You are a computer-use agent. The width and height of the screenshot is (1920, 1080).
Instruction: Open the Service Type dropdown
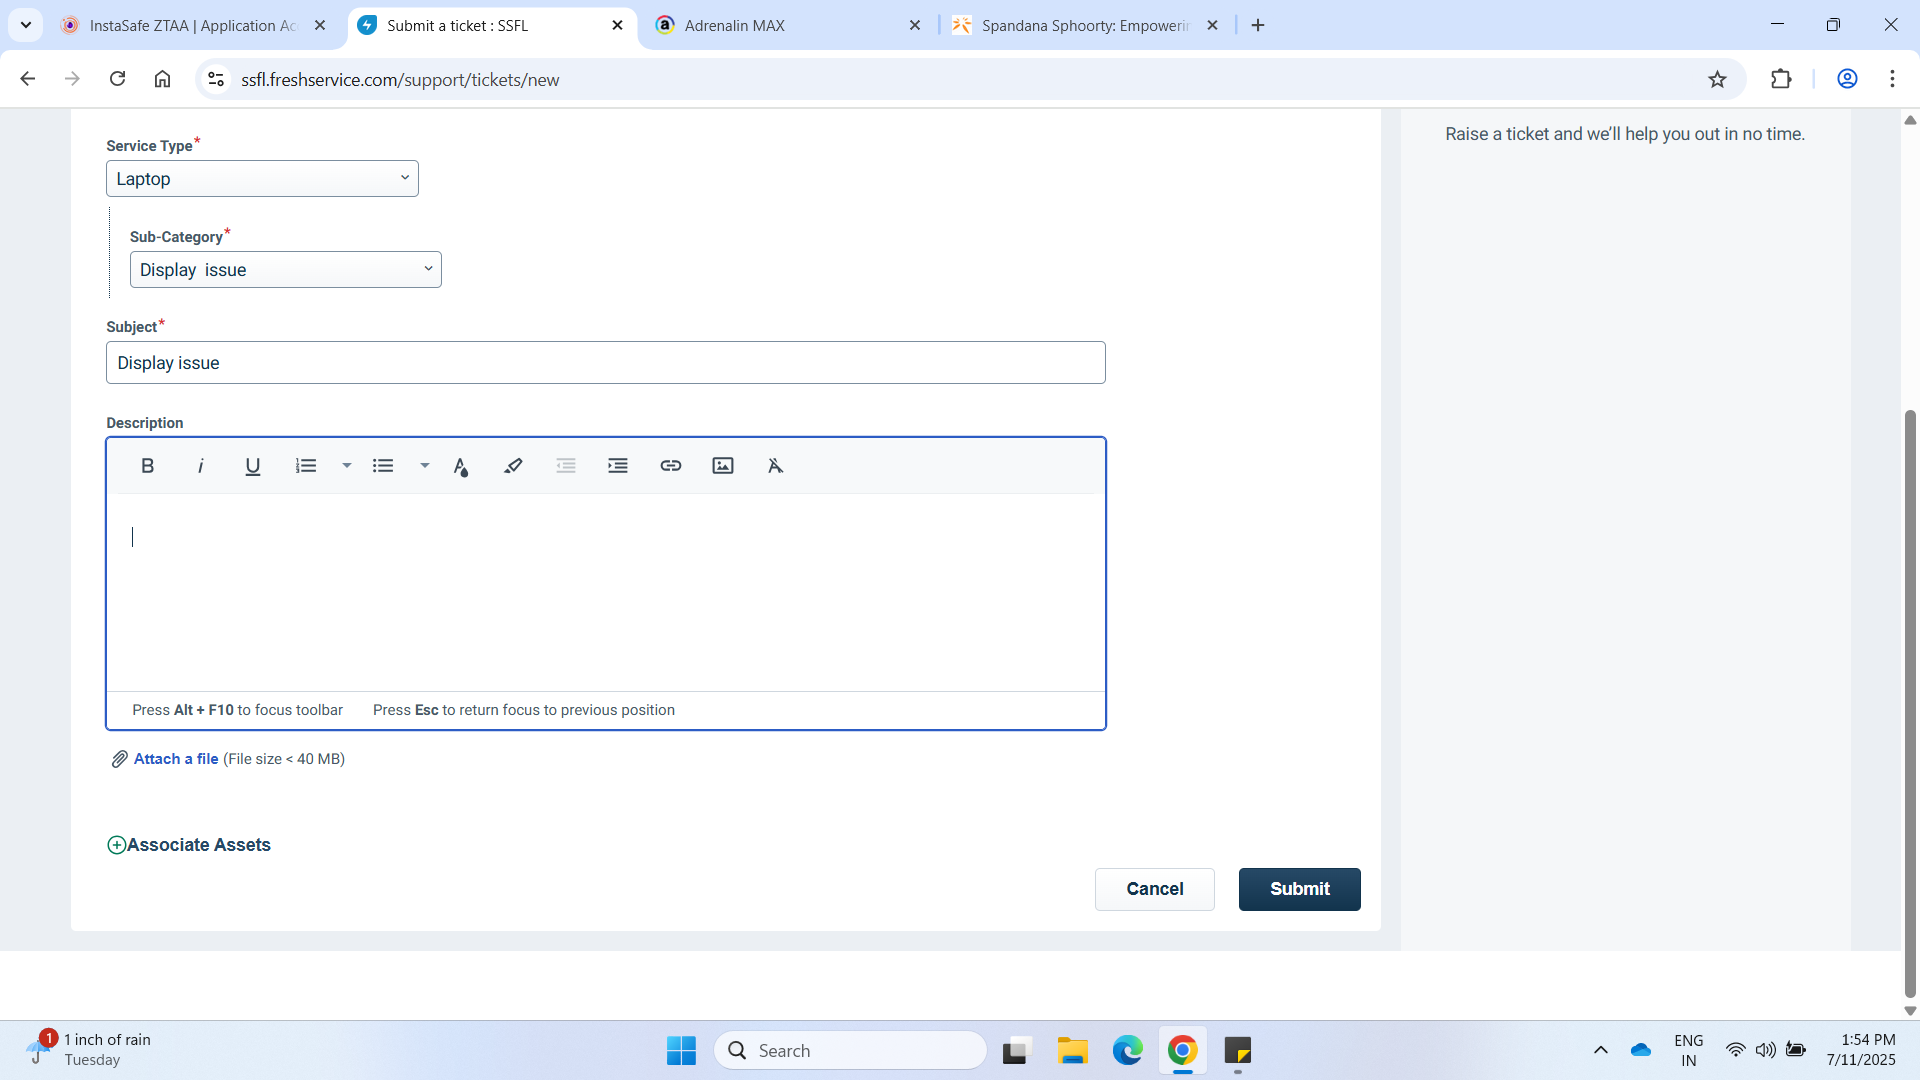tap(262, 179)
